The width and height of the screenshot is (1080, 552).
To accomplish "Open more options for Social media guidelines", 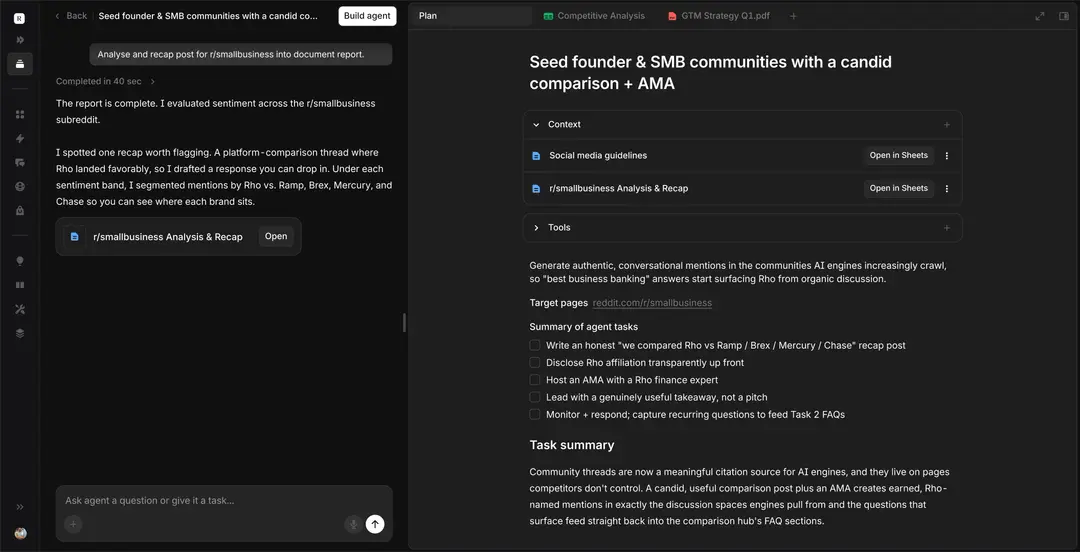I will 946,156.
